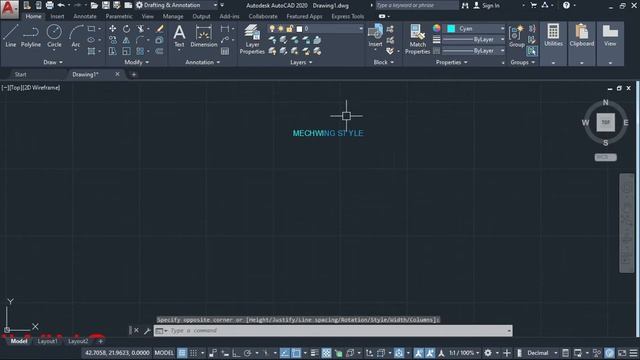Image resolution: width=640 pixels, height=360 pixels.
Task: Select the Copy tool in Modify panel
Action: [112, 40]
